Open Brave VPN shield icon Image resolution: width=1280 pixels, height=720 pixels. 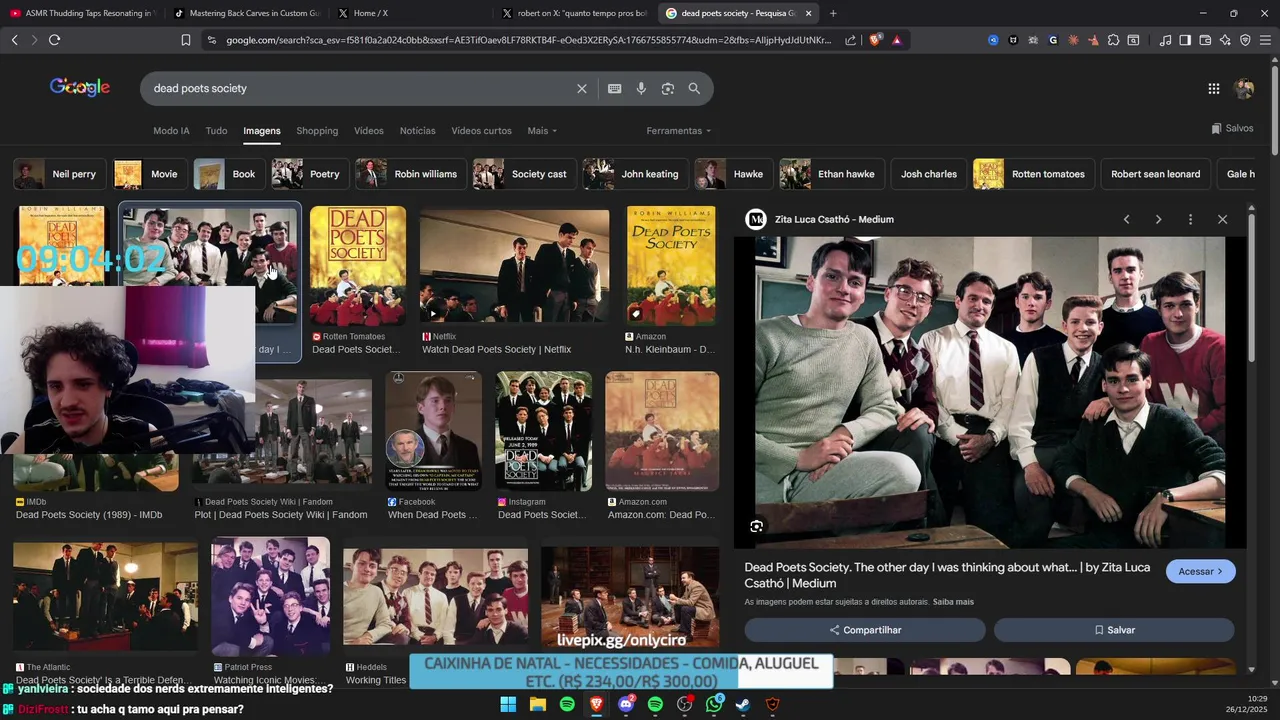click(x=1245, y=40)
